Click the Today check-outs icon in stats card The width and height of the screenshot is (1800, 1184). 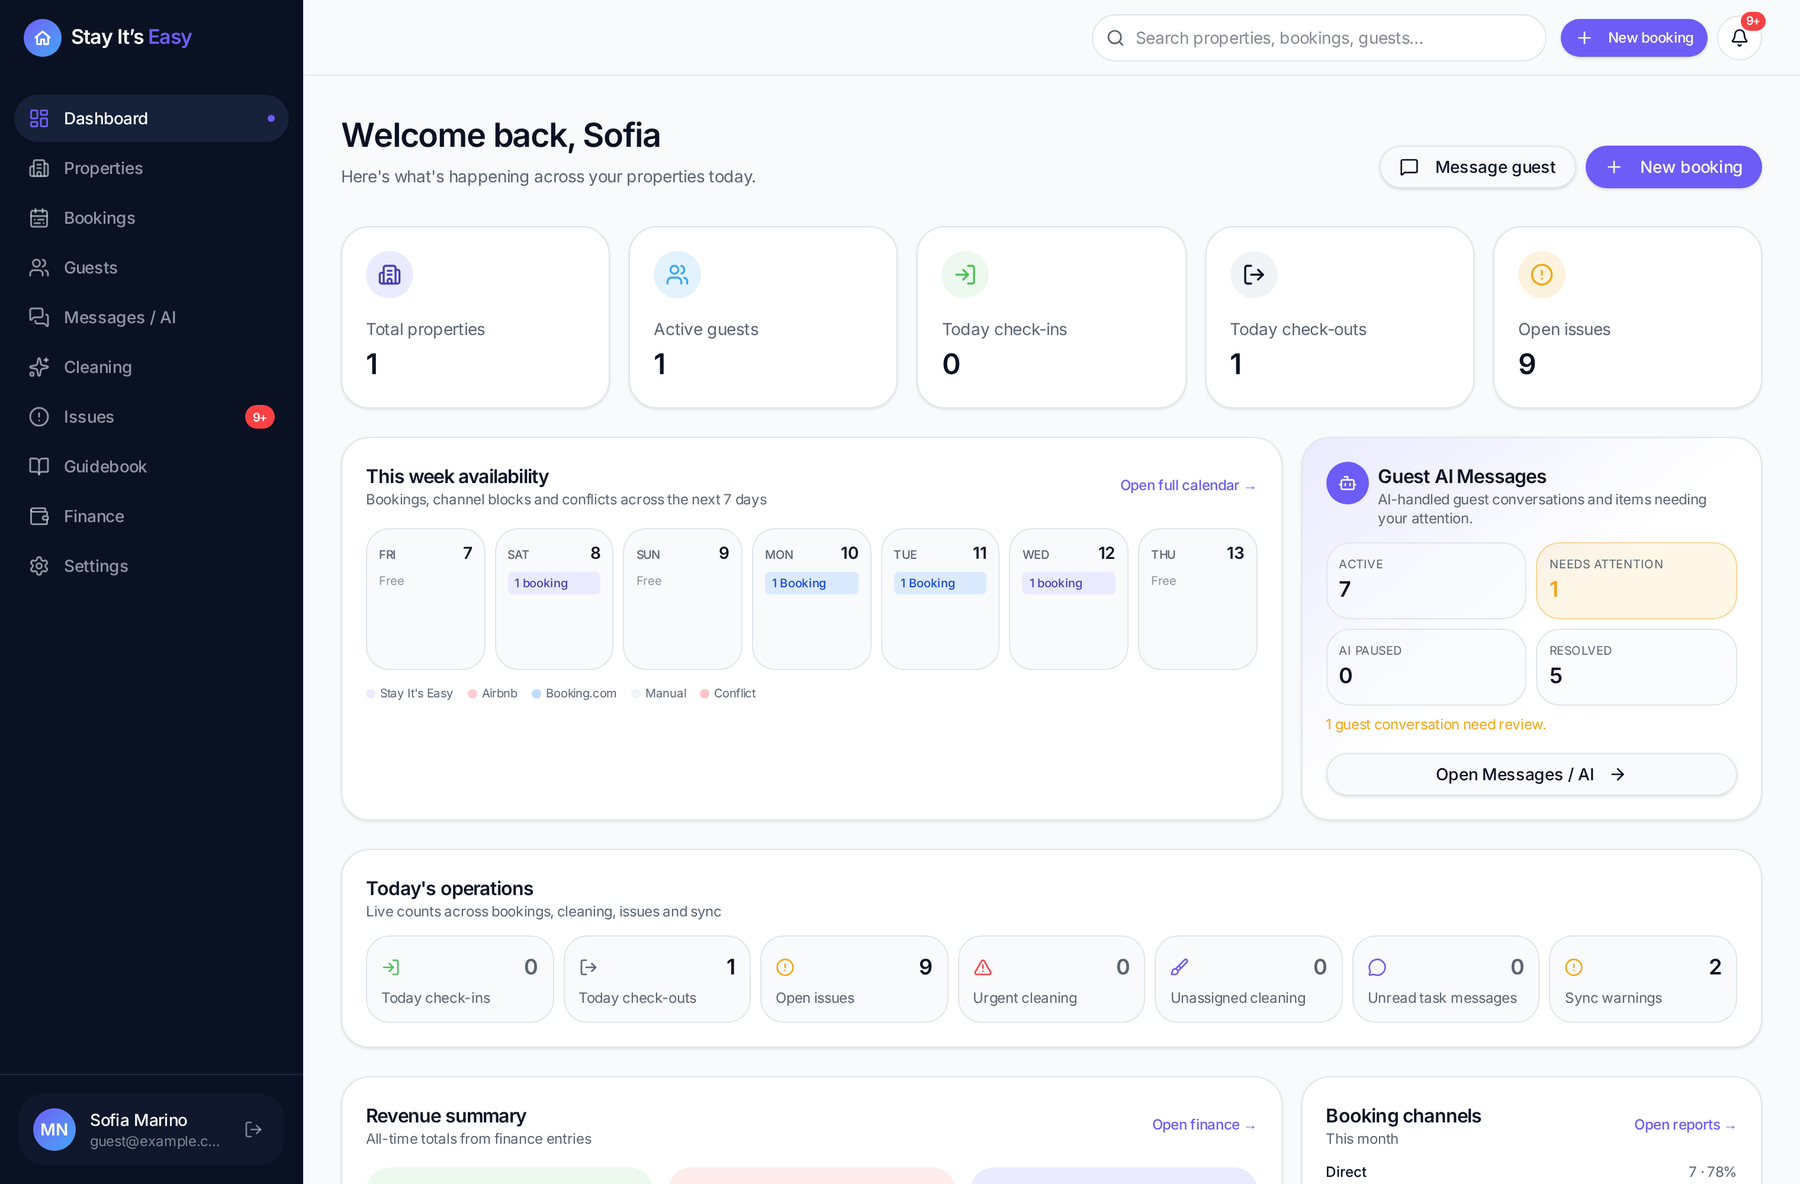tap(1253, 275)
